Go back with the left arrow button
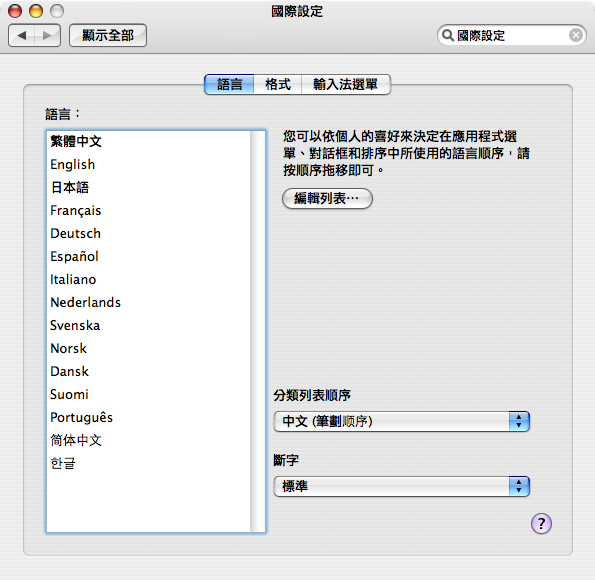595x580 pixels. 22,35
